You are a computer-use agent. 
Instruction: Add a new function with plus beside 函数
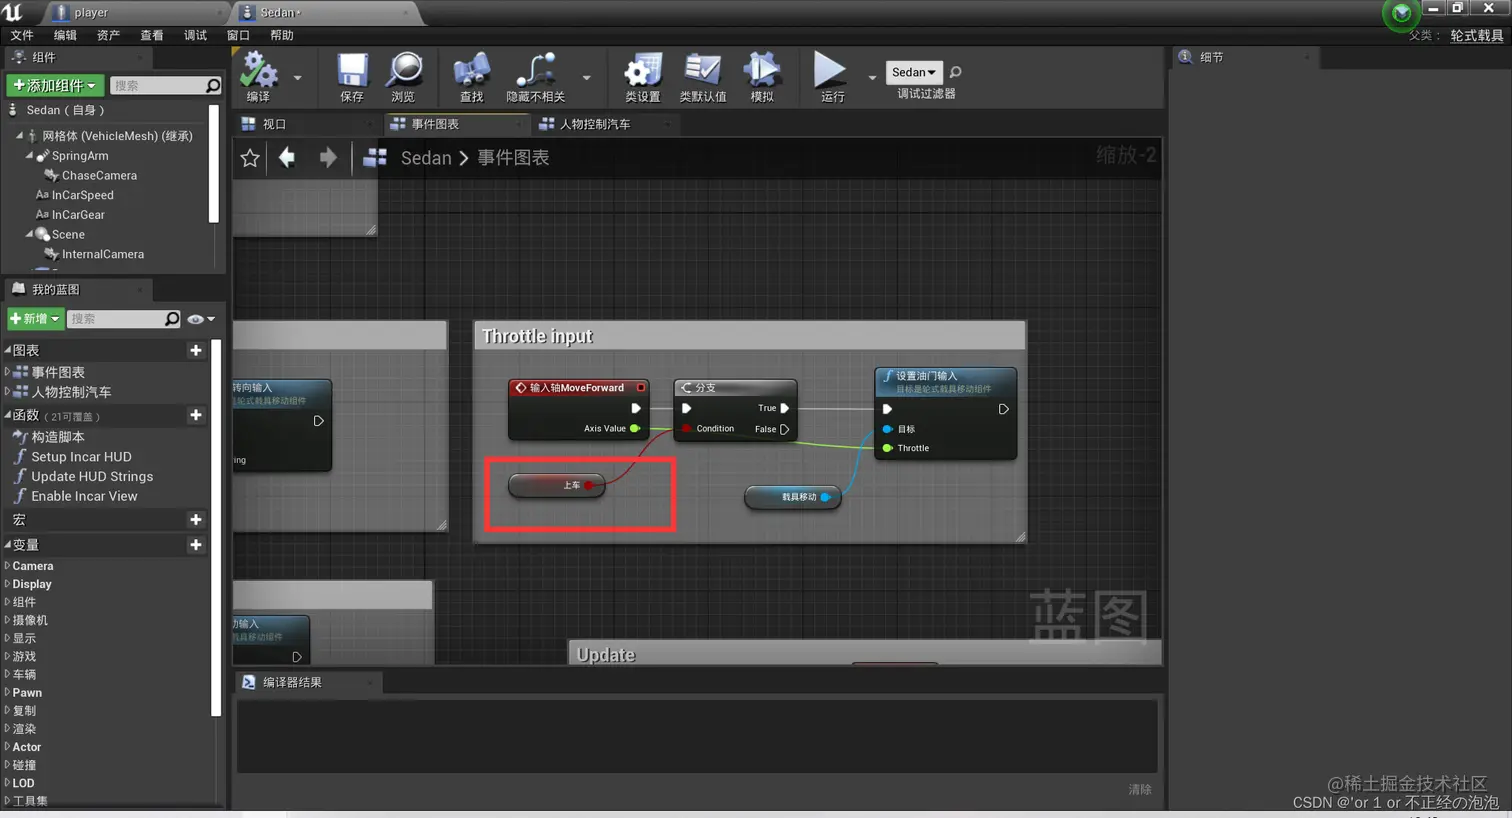tap(196, 415)
